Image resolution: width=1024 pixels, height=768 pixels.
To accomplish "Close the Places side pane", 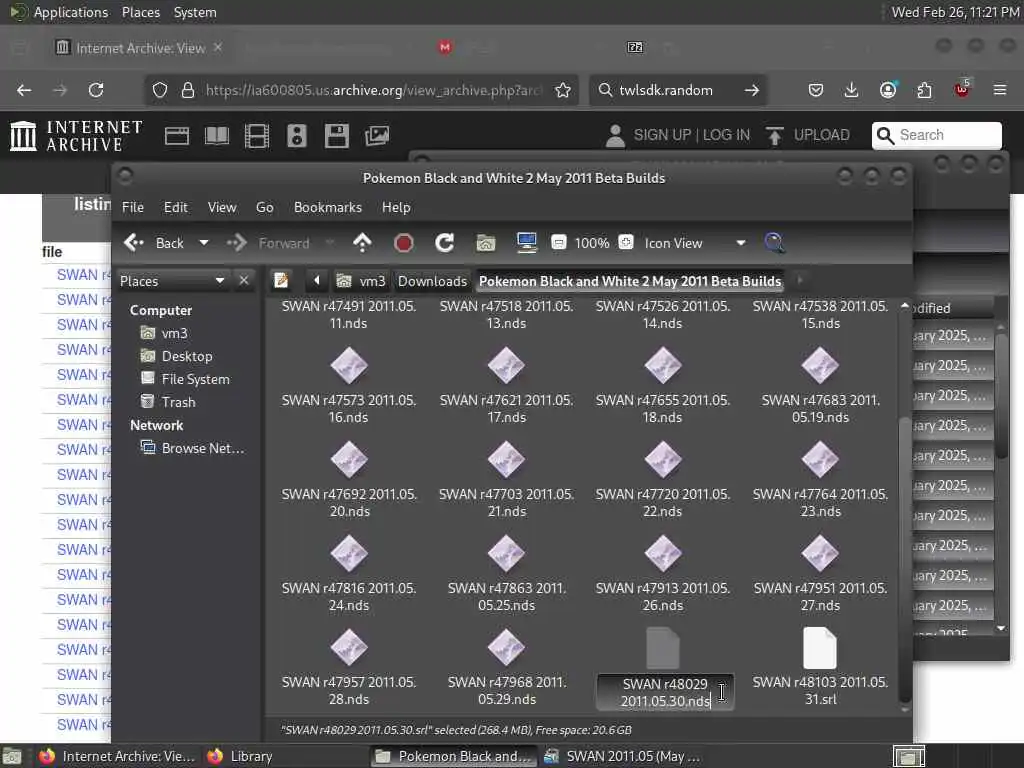I will point(244,281).
